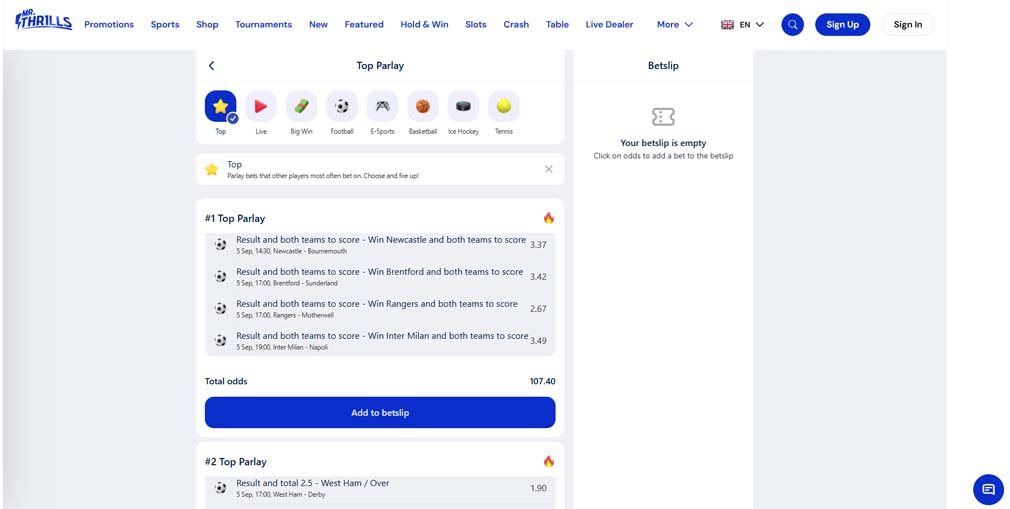Click the soccer ball icon beside Newcastle bet
The image size is (1010, 509).
point(220,244)
